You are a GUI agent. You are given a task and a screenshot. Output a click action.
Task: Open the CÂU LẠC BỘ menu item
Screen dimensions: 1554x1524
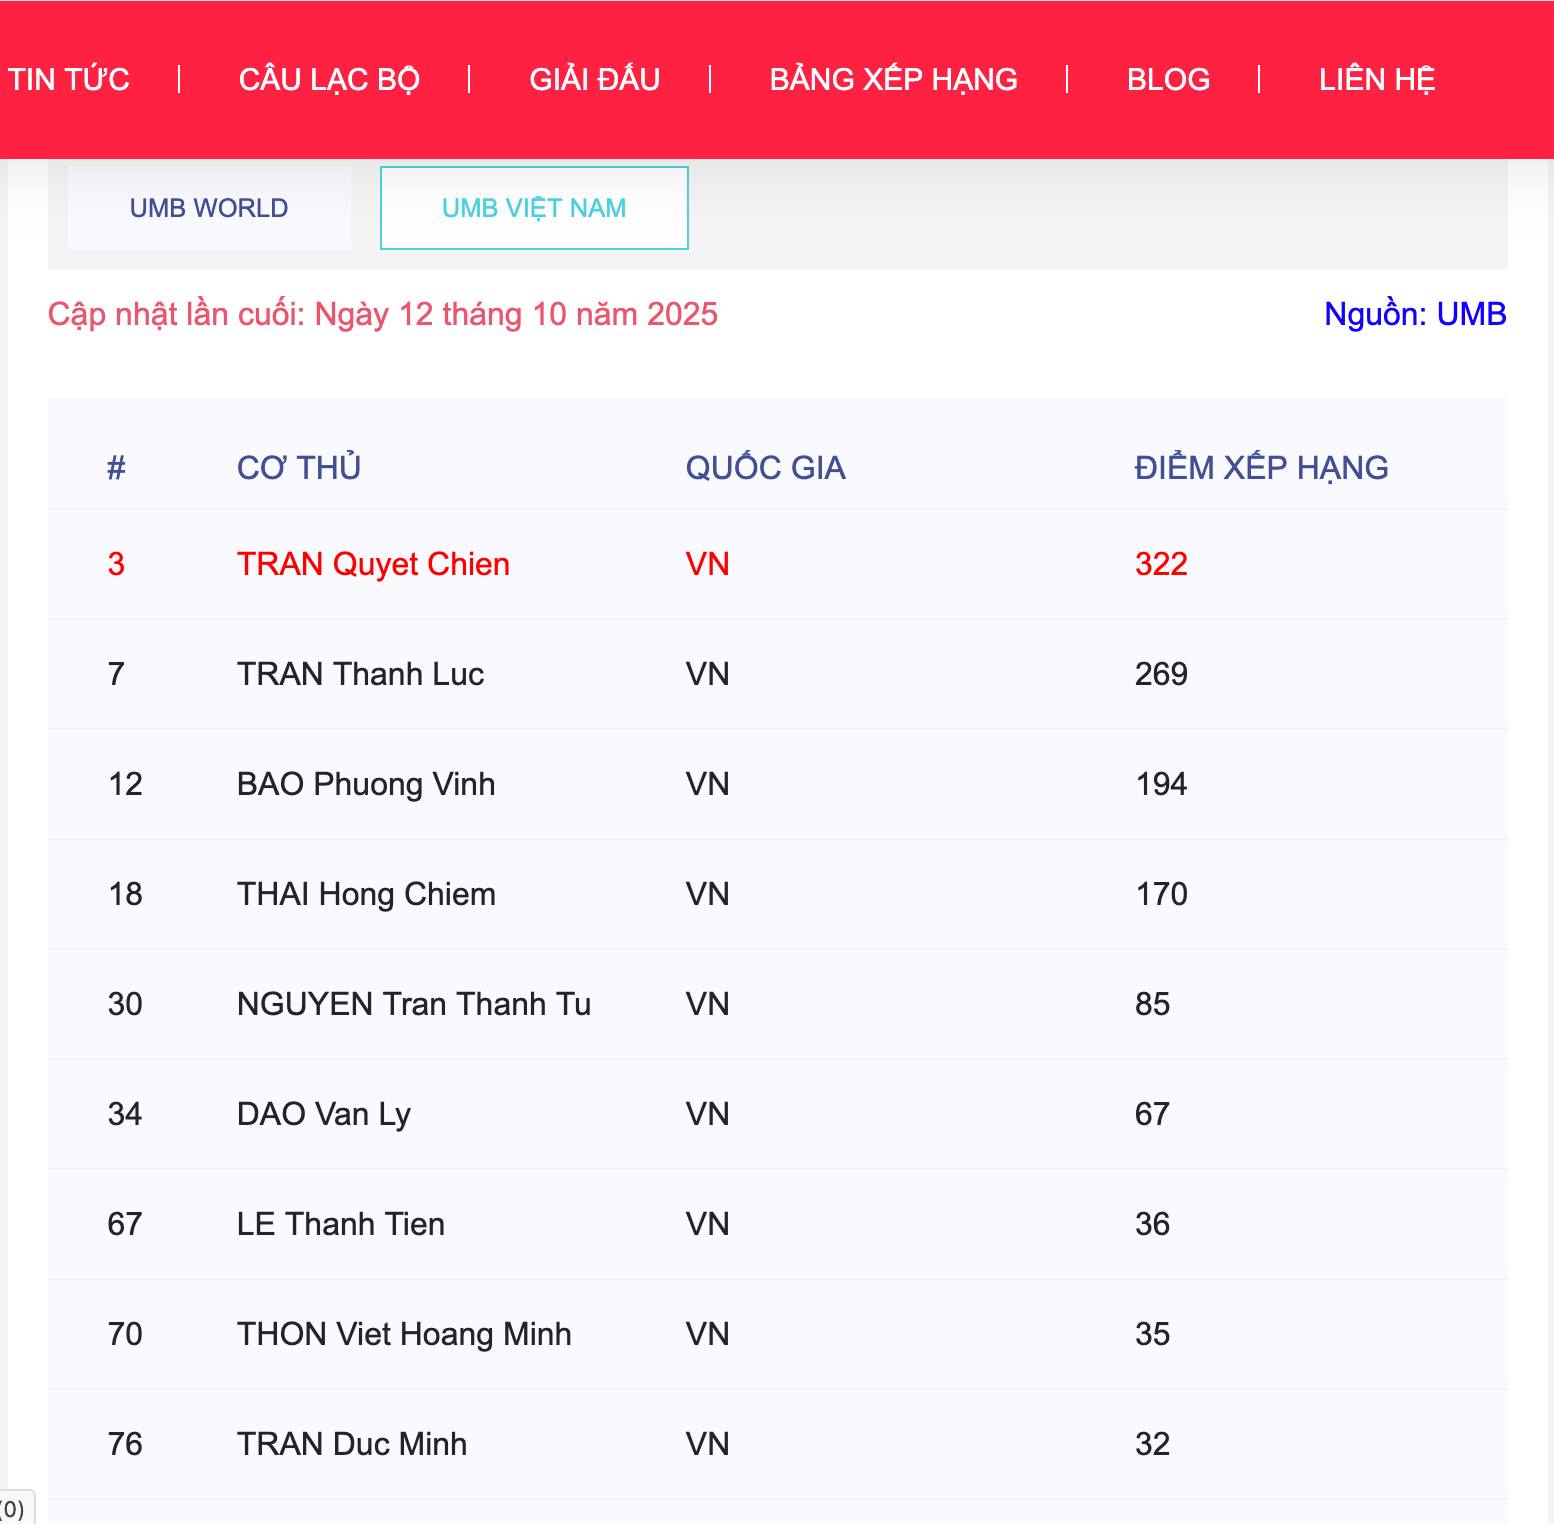coord(329,79)
